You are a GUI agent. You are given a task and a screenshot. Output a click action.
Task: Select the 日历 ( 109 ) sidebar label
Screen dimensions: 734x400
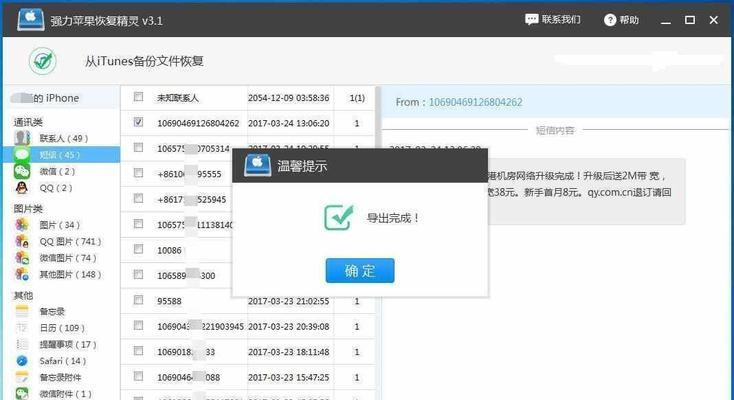point(62,328)
